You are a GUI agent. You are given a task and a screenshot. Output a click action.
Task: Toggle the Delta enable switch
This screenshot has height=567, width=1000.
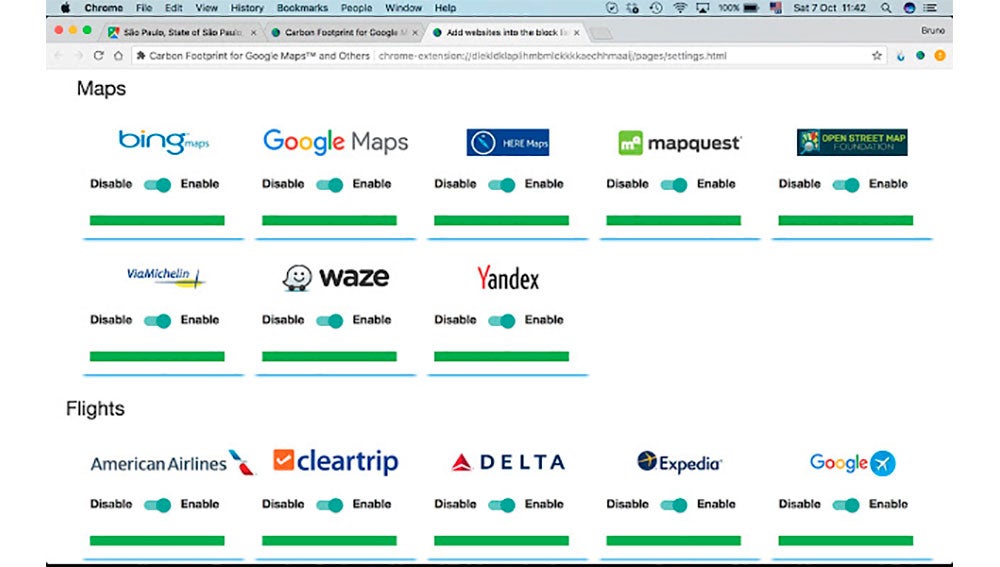(x=502, y=505)
